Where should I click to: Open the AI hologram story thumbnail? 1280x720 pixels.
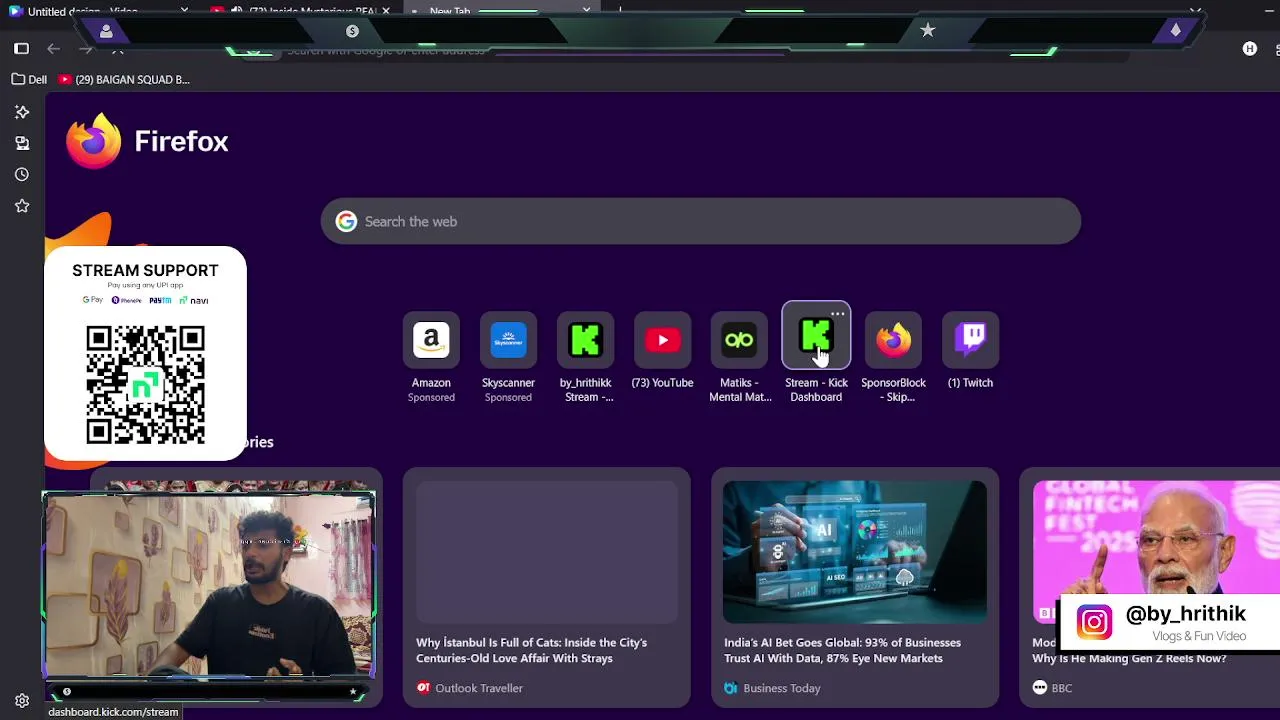coord(854,551)
